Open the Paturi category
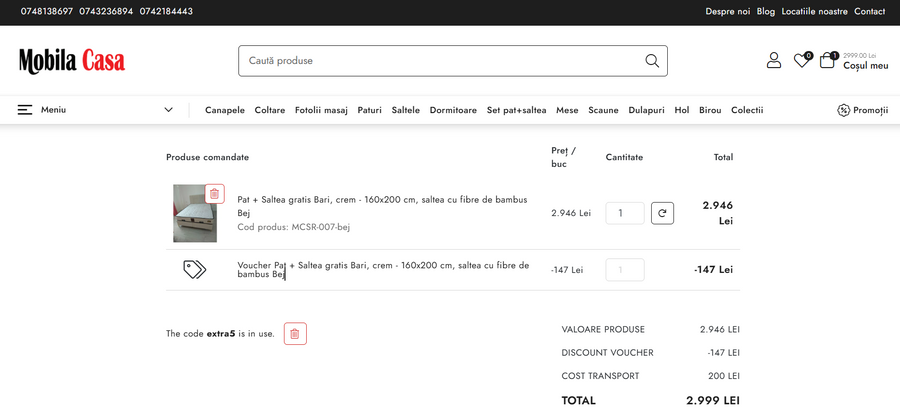The image size is (900, 415). [370, 110]
